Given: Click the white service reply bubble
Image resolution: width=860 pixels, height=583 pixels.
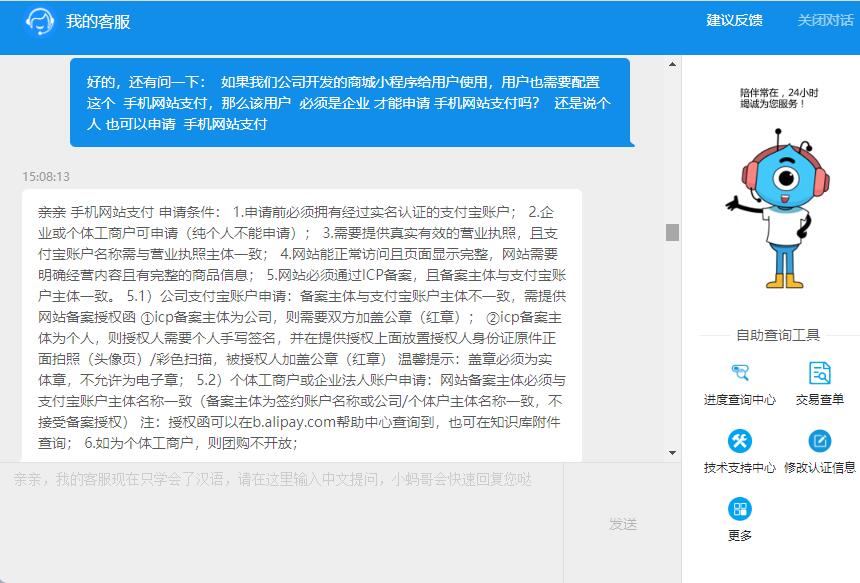Looking at the screenshot, I should coord(302,326).
